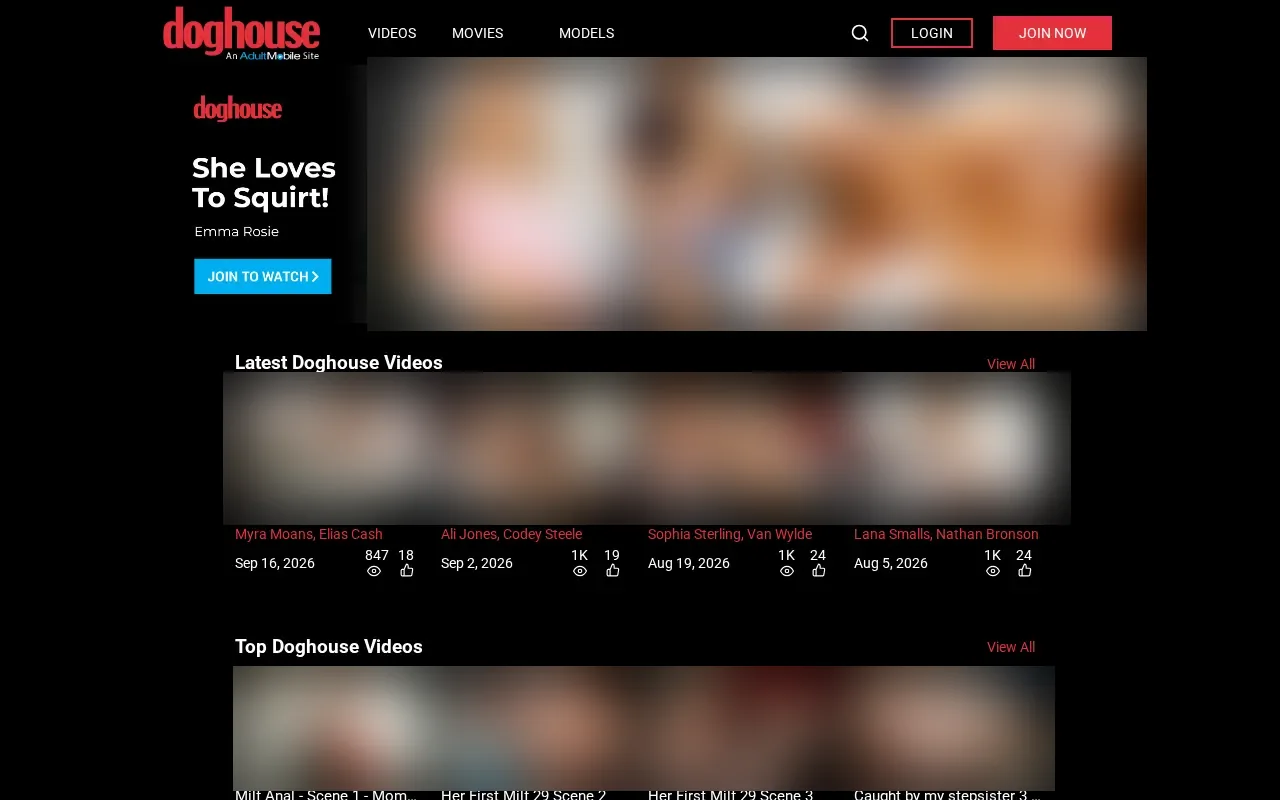Open the Ali Jones, Codey Steele link
Image resolution: width=1280 pixels, height=800 pixels.
coord(511,534)
